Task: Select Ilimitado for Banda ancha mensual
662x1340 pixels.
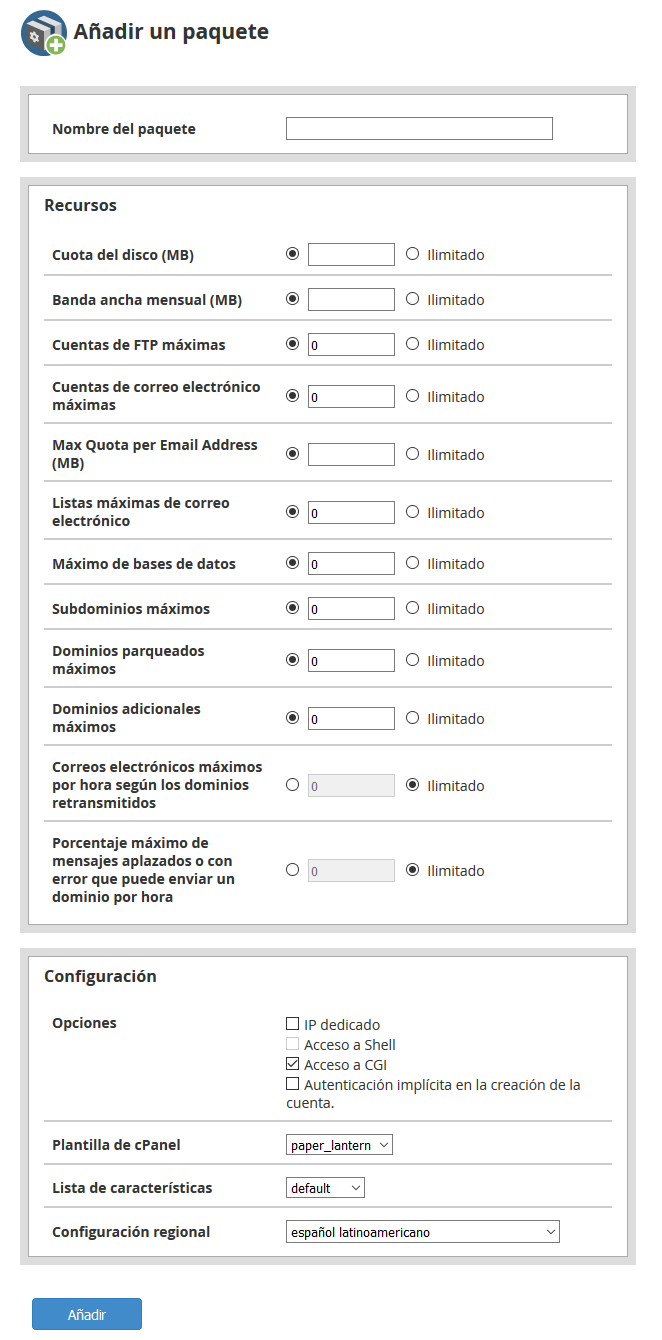Action: pos(413,299)
